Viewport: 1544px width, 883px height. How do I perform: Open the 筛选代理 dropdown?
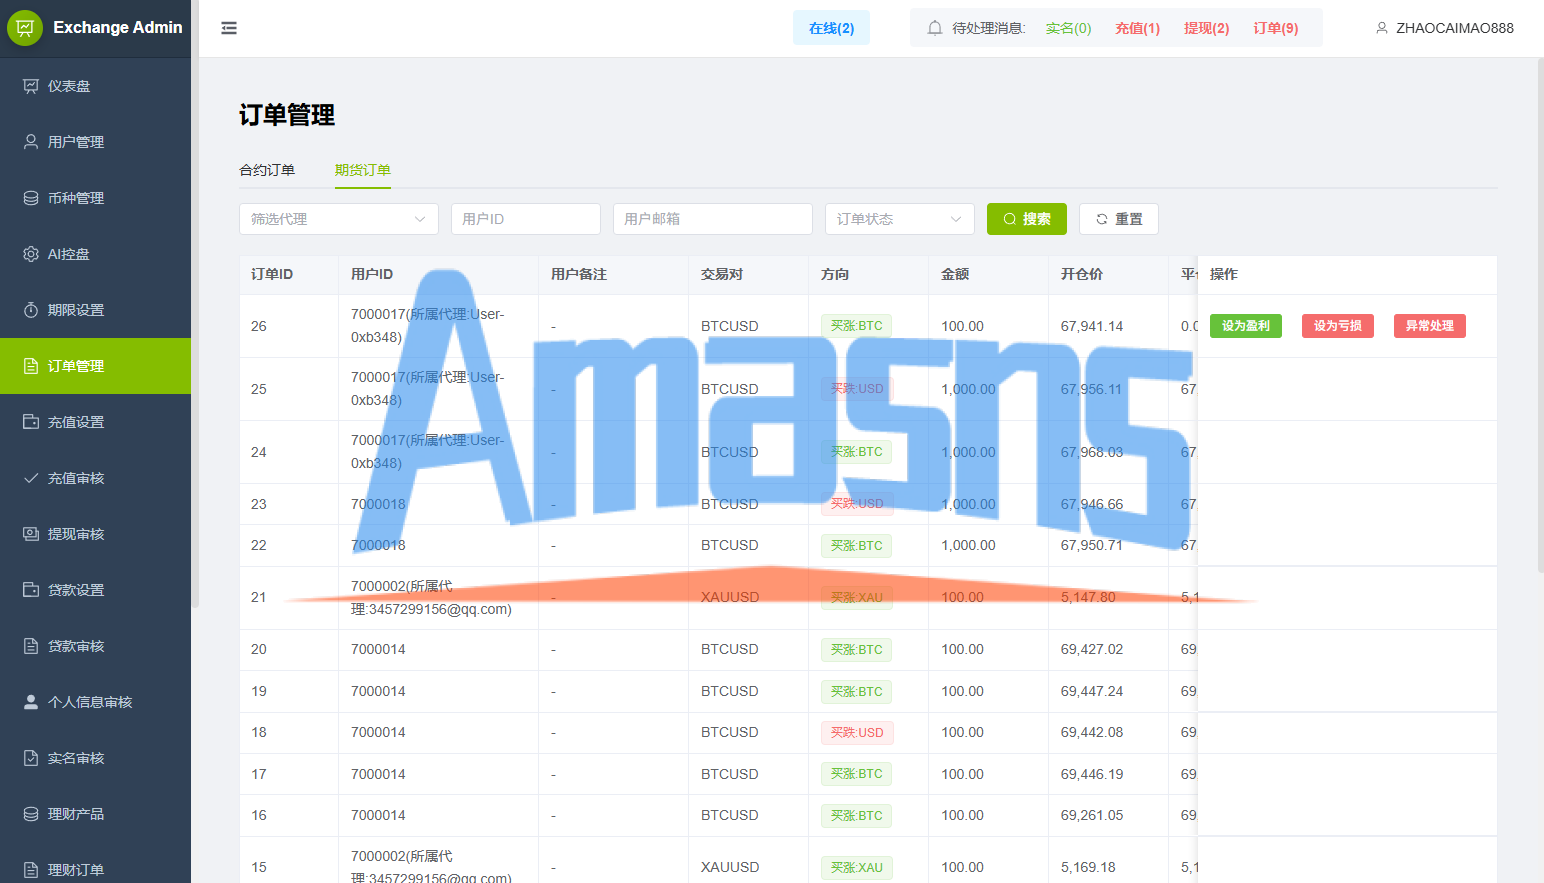point(339,219)
